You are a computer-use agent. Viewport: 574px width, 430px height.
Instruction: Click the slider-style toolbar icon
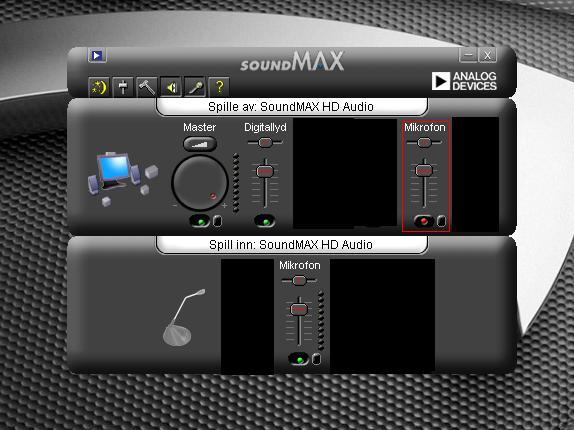click(123, 87)
